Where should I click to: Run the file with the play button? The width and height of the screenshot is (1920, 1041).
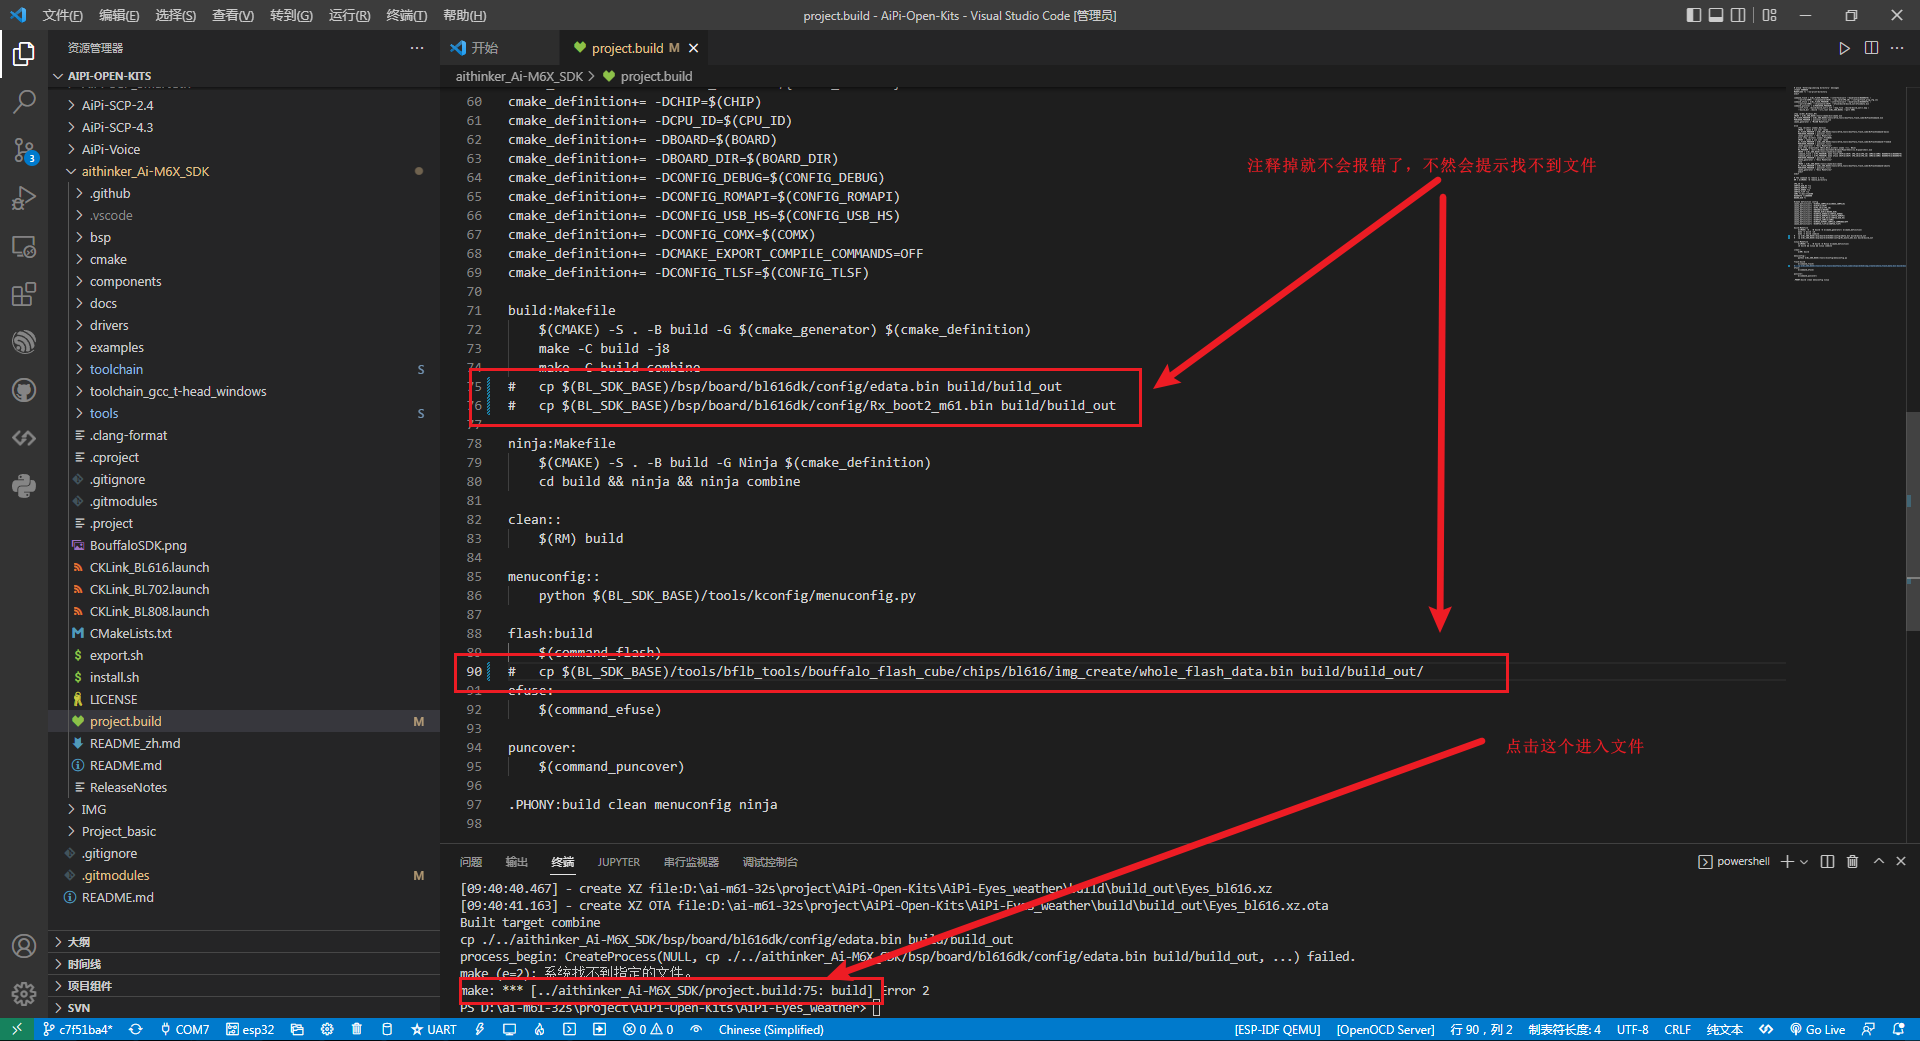click(x=1844, y=48)
